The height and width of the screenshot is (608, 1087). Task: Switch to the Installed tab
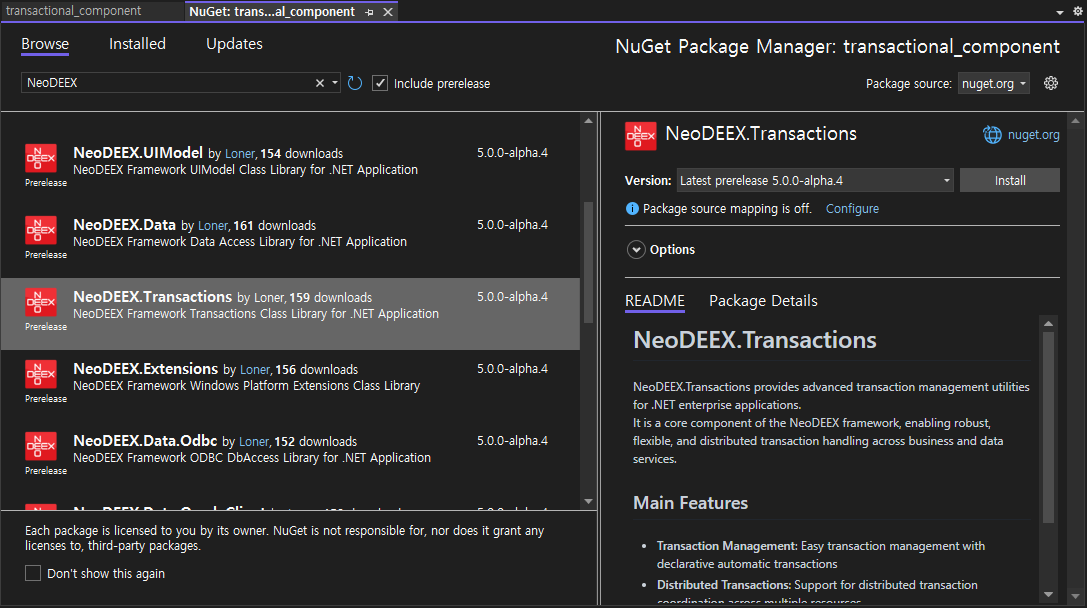pyautogui.click(x=137, y=44)
